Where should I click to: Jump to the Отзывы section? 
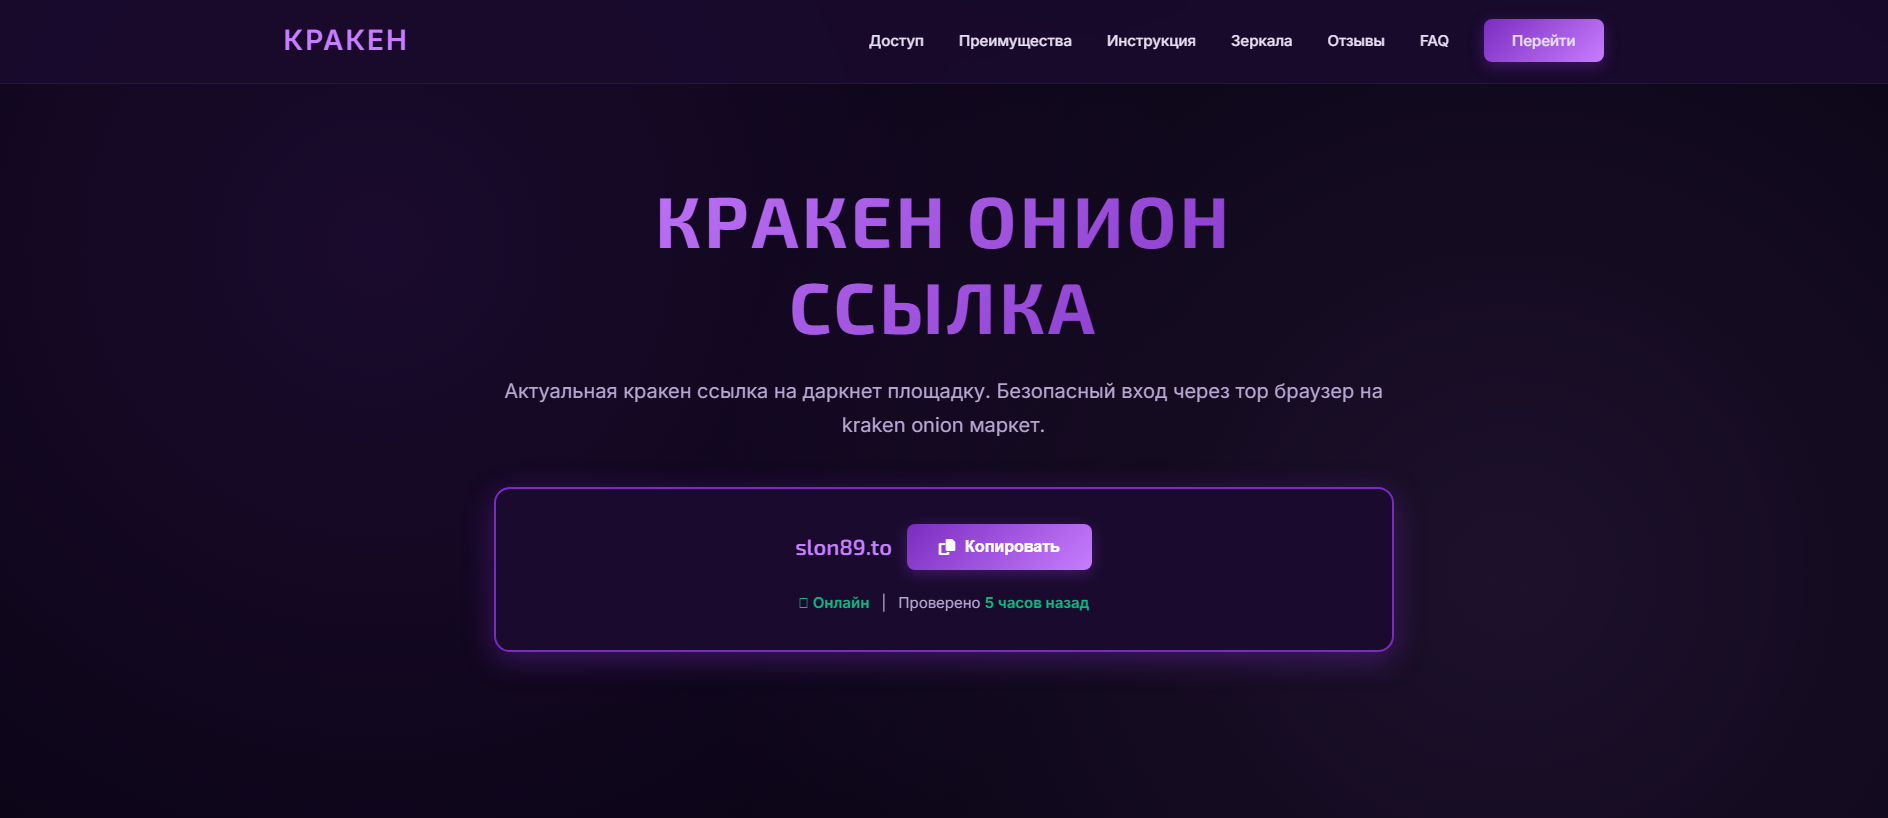click(x=1356, y=41)
